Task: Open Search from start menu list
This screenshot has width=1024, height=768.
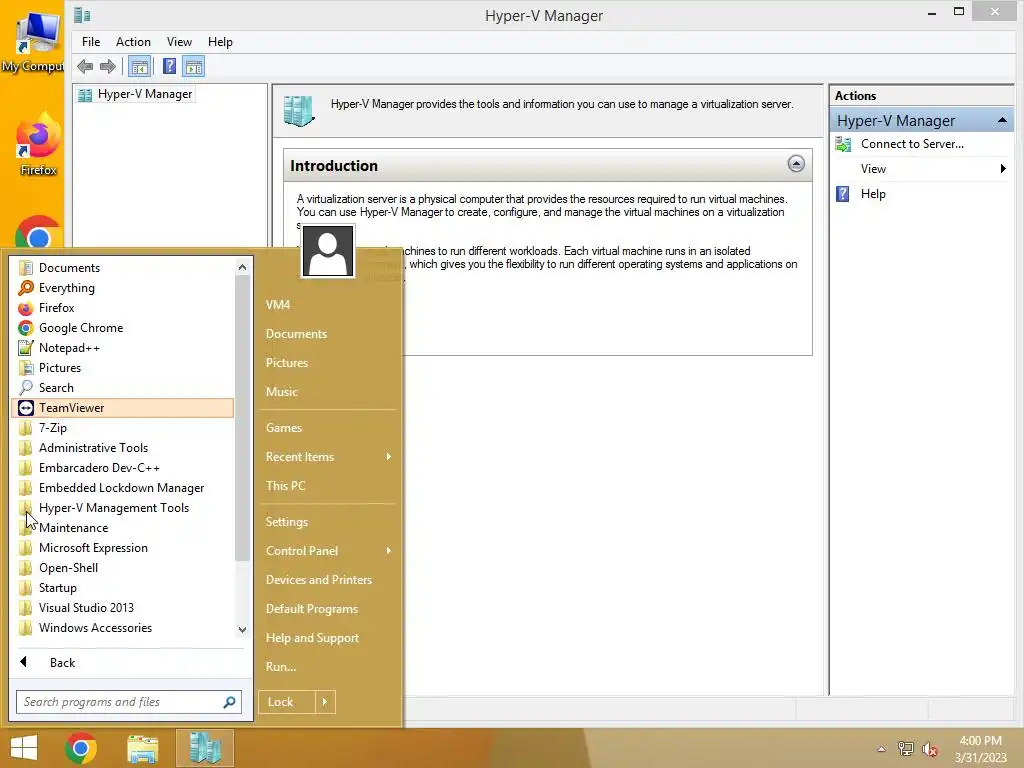Action: tap(123, 388)
